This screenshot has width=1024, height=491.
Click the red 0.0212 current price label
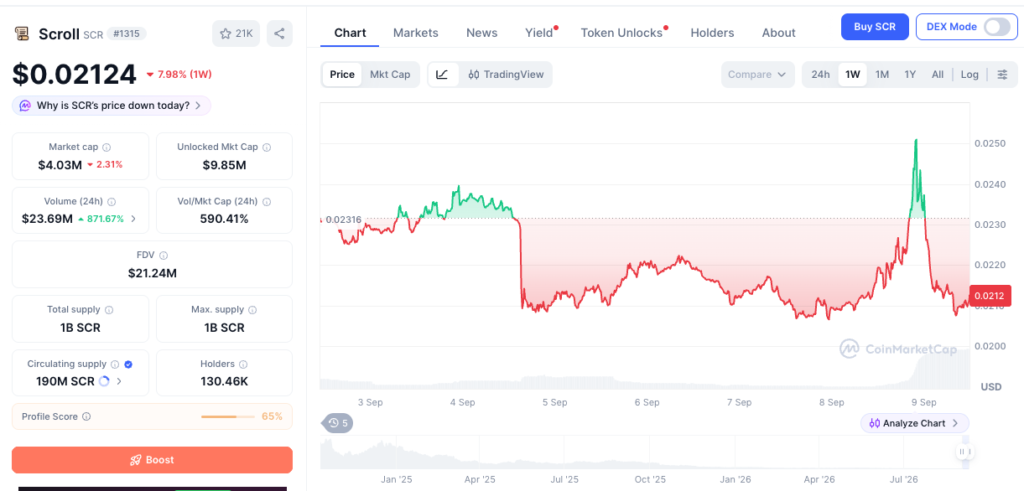pyautogui.click(x=991, y=296)
